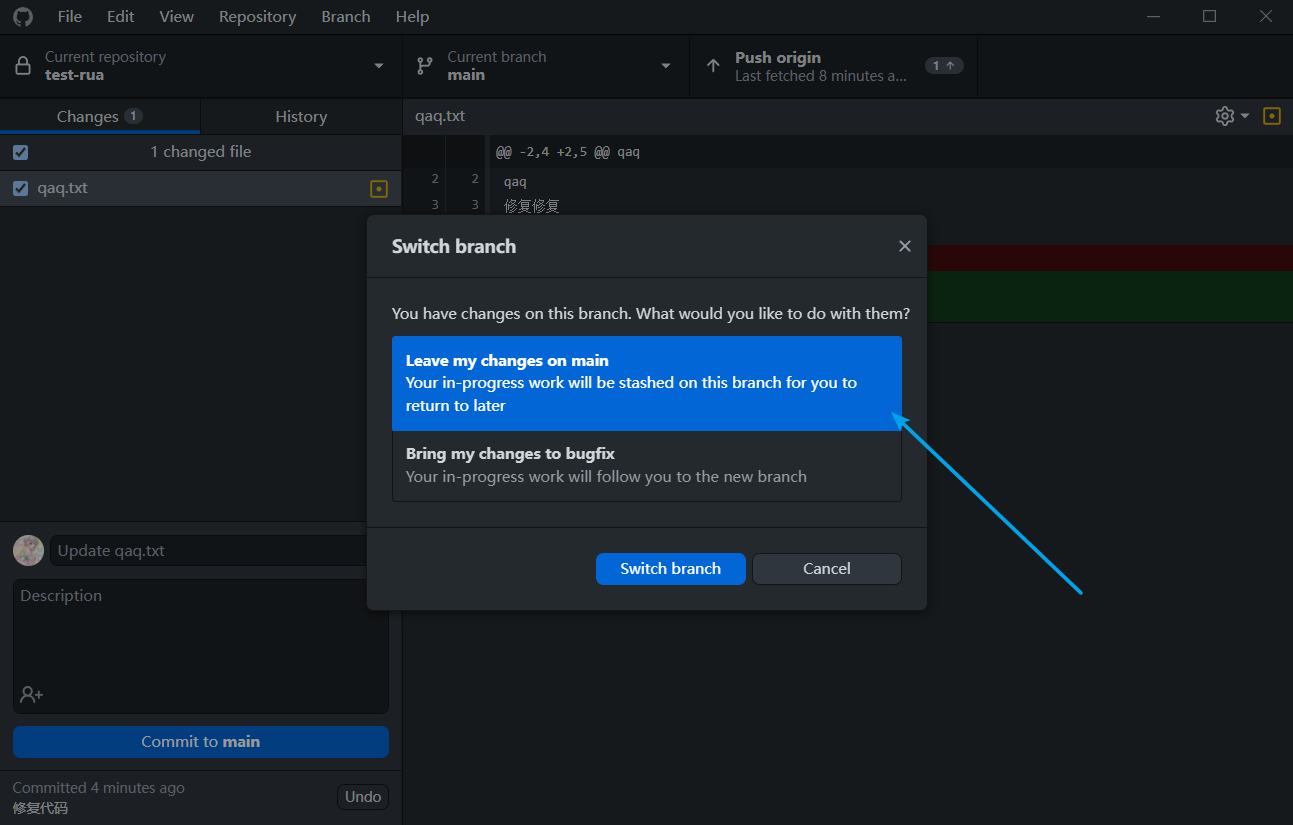The image size is (1293, 825).
Task: Select Bring my changes to bugfix option
Action: 646,465
